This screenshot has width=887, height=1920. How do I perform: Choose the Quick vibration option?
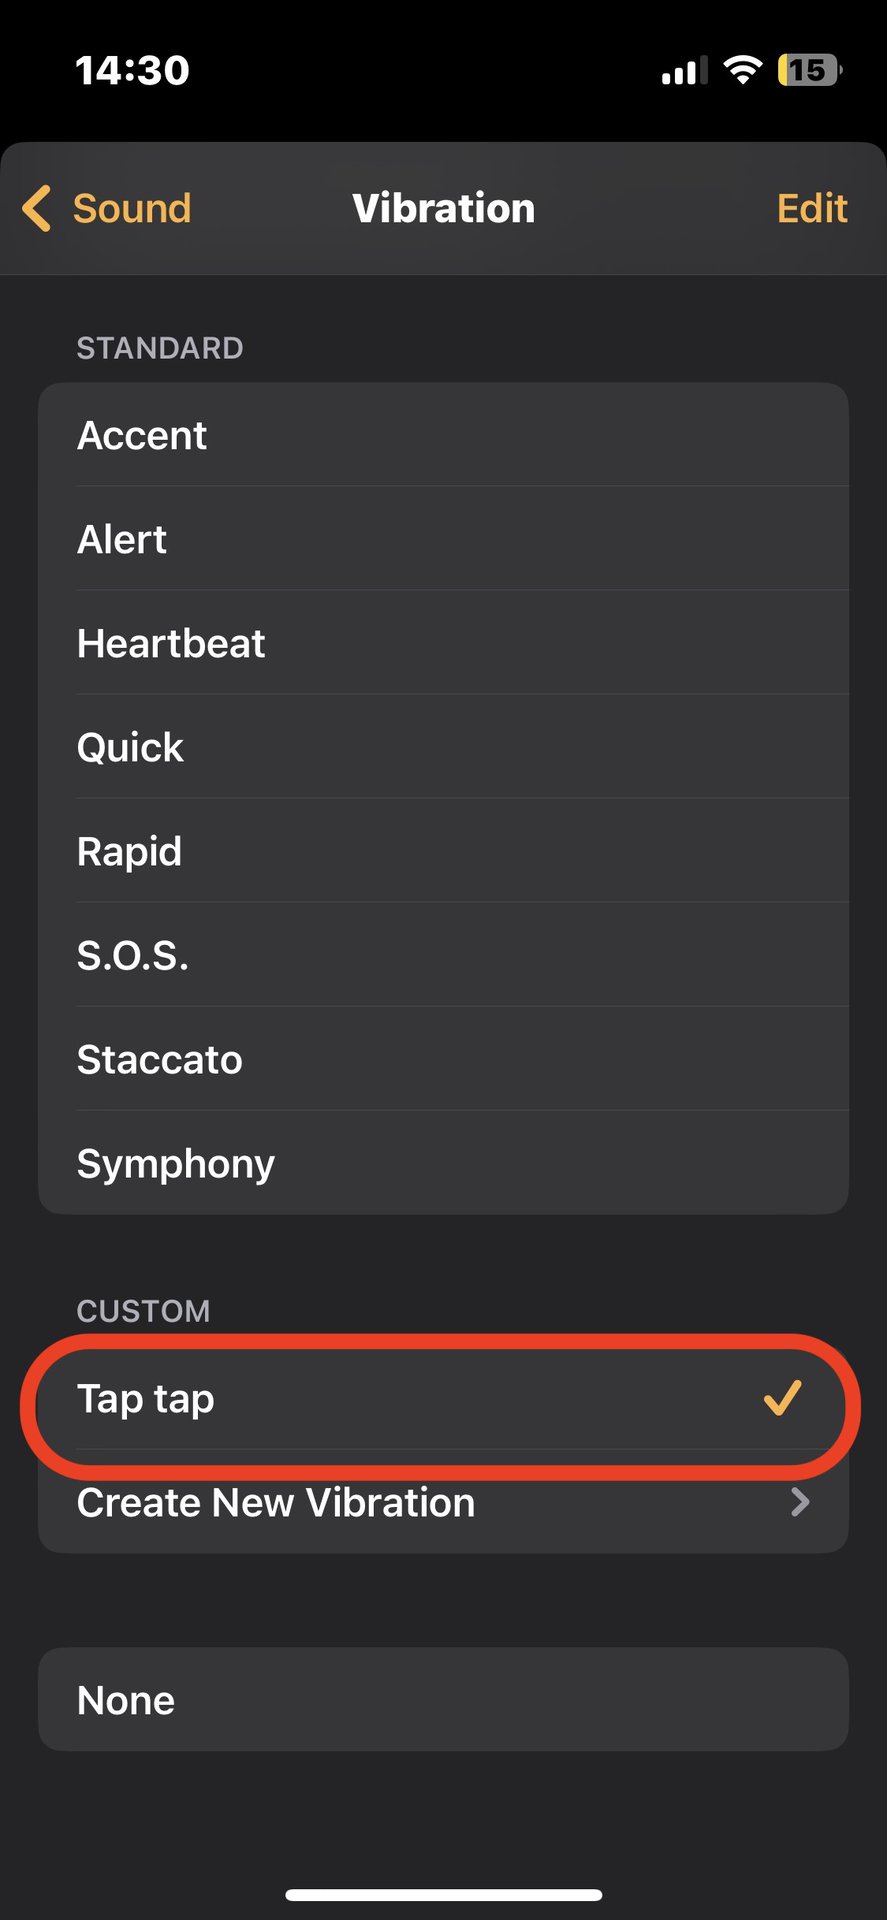(x=443, y=747)
